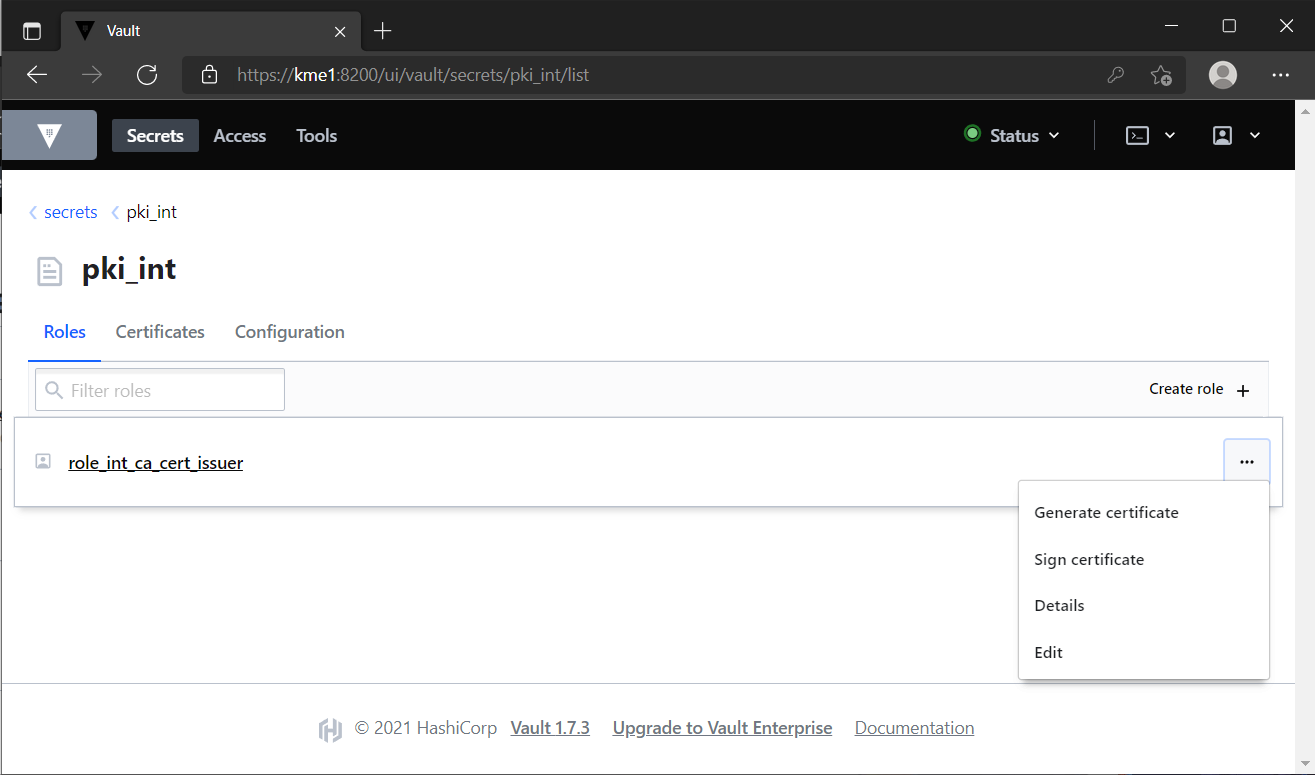
Task: Add page to favorites star icon
Action: pos(1161,75)
